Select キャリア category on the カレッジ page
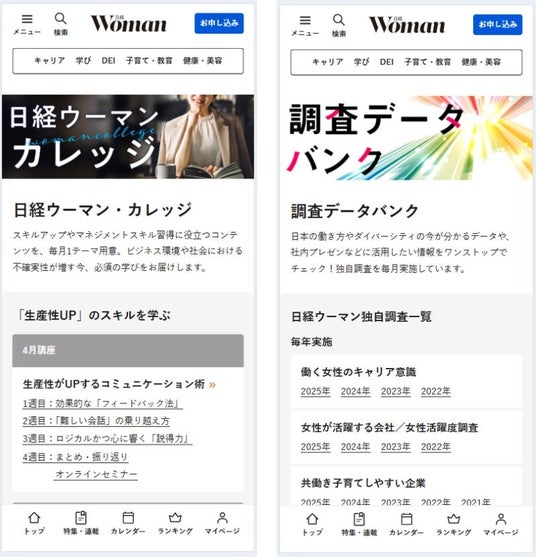The width and height of the screenshot is (536, 557). (49, 61)
